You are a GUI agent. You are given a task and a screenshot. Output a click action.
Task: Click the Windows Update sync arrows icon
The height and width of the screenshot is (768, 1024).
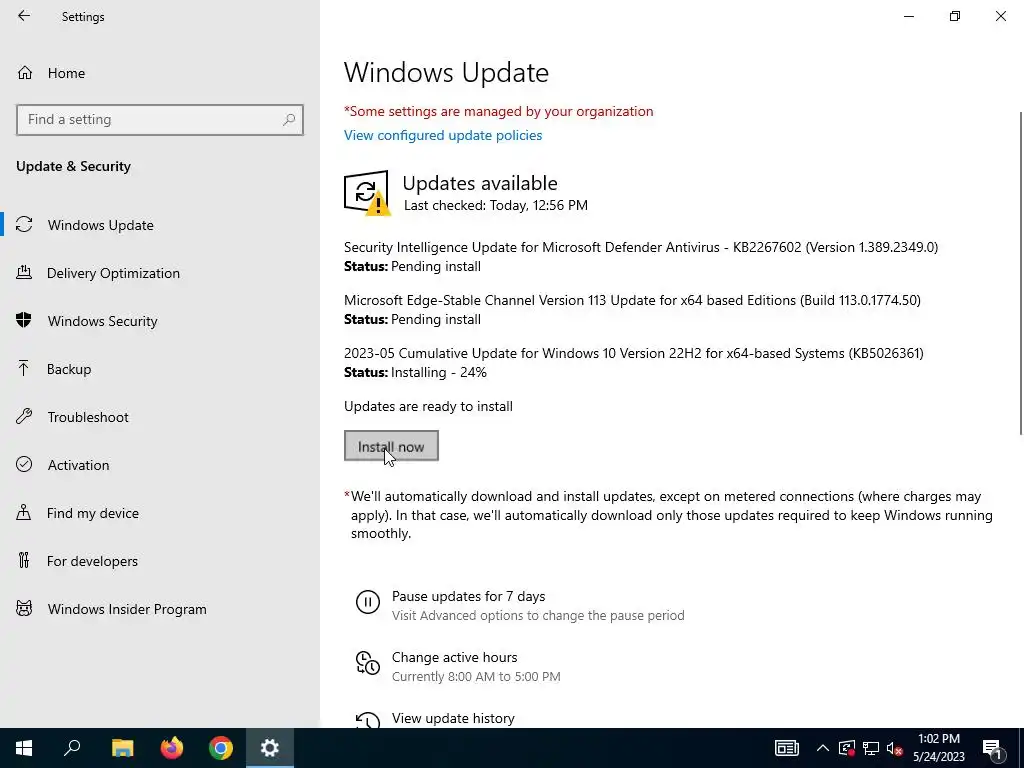pyautogui.click(x=24, y=225)
